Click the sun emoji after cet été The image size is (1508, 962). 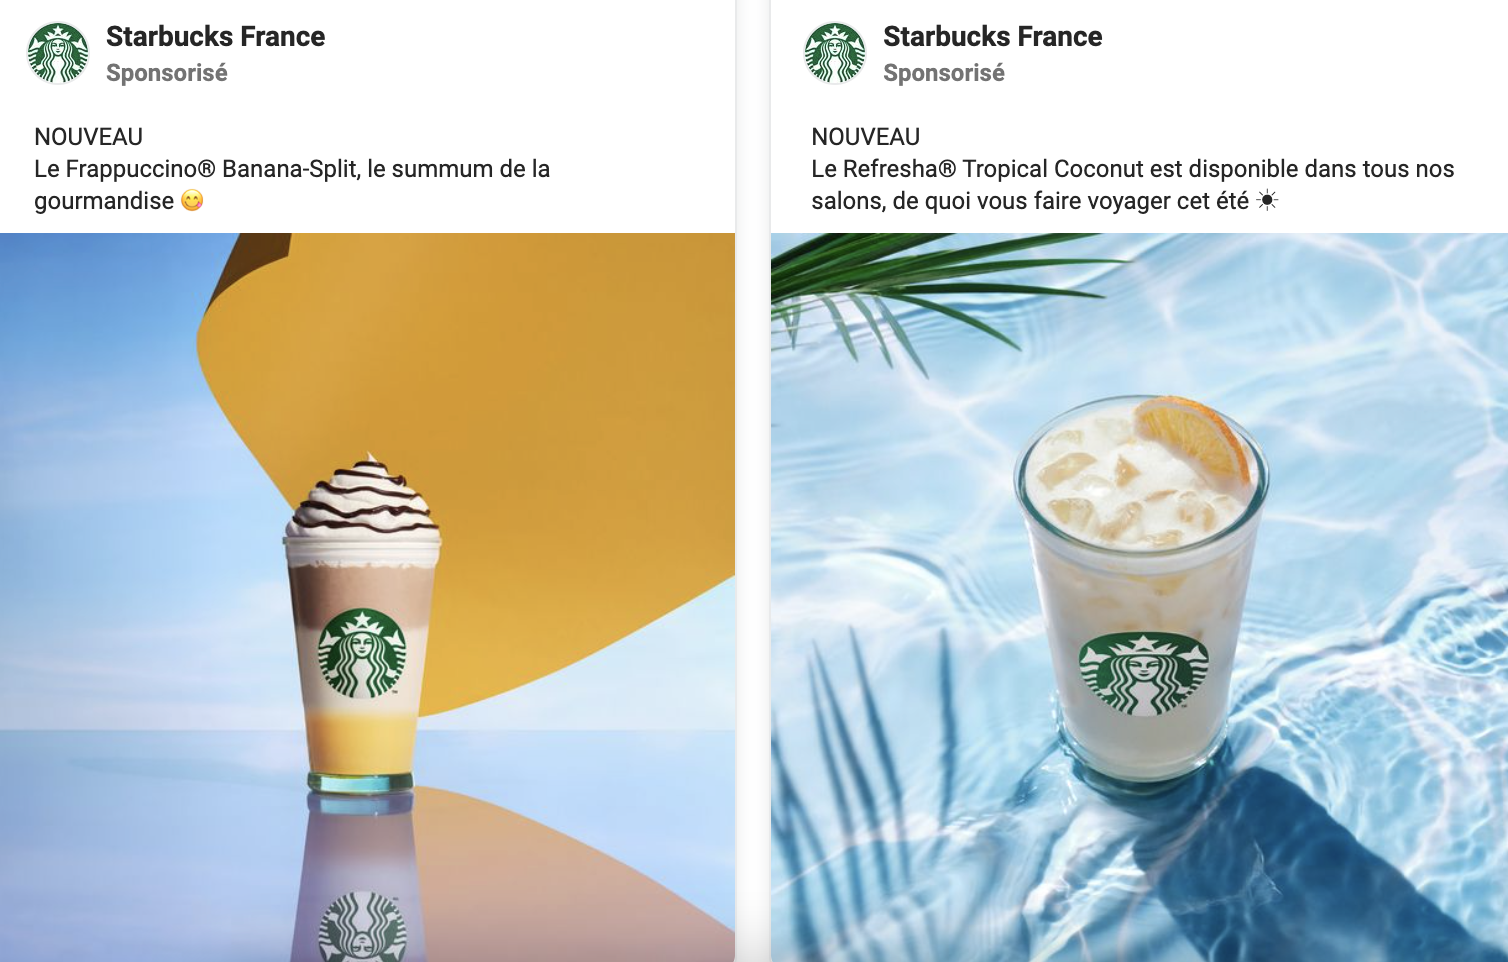[1267, 200]
